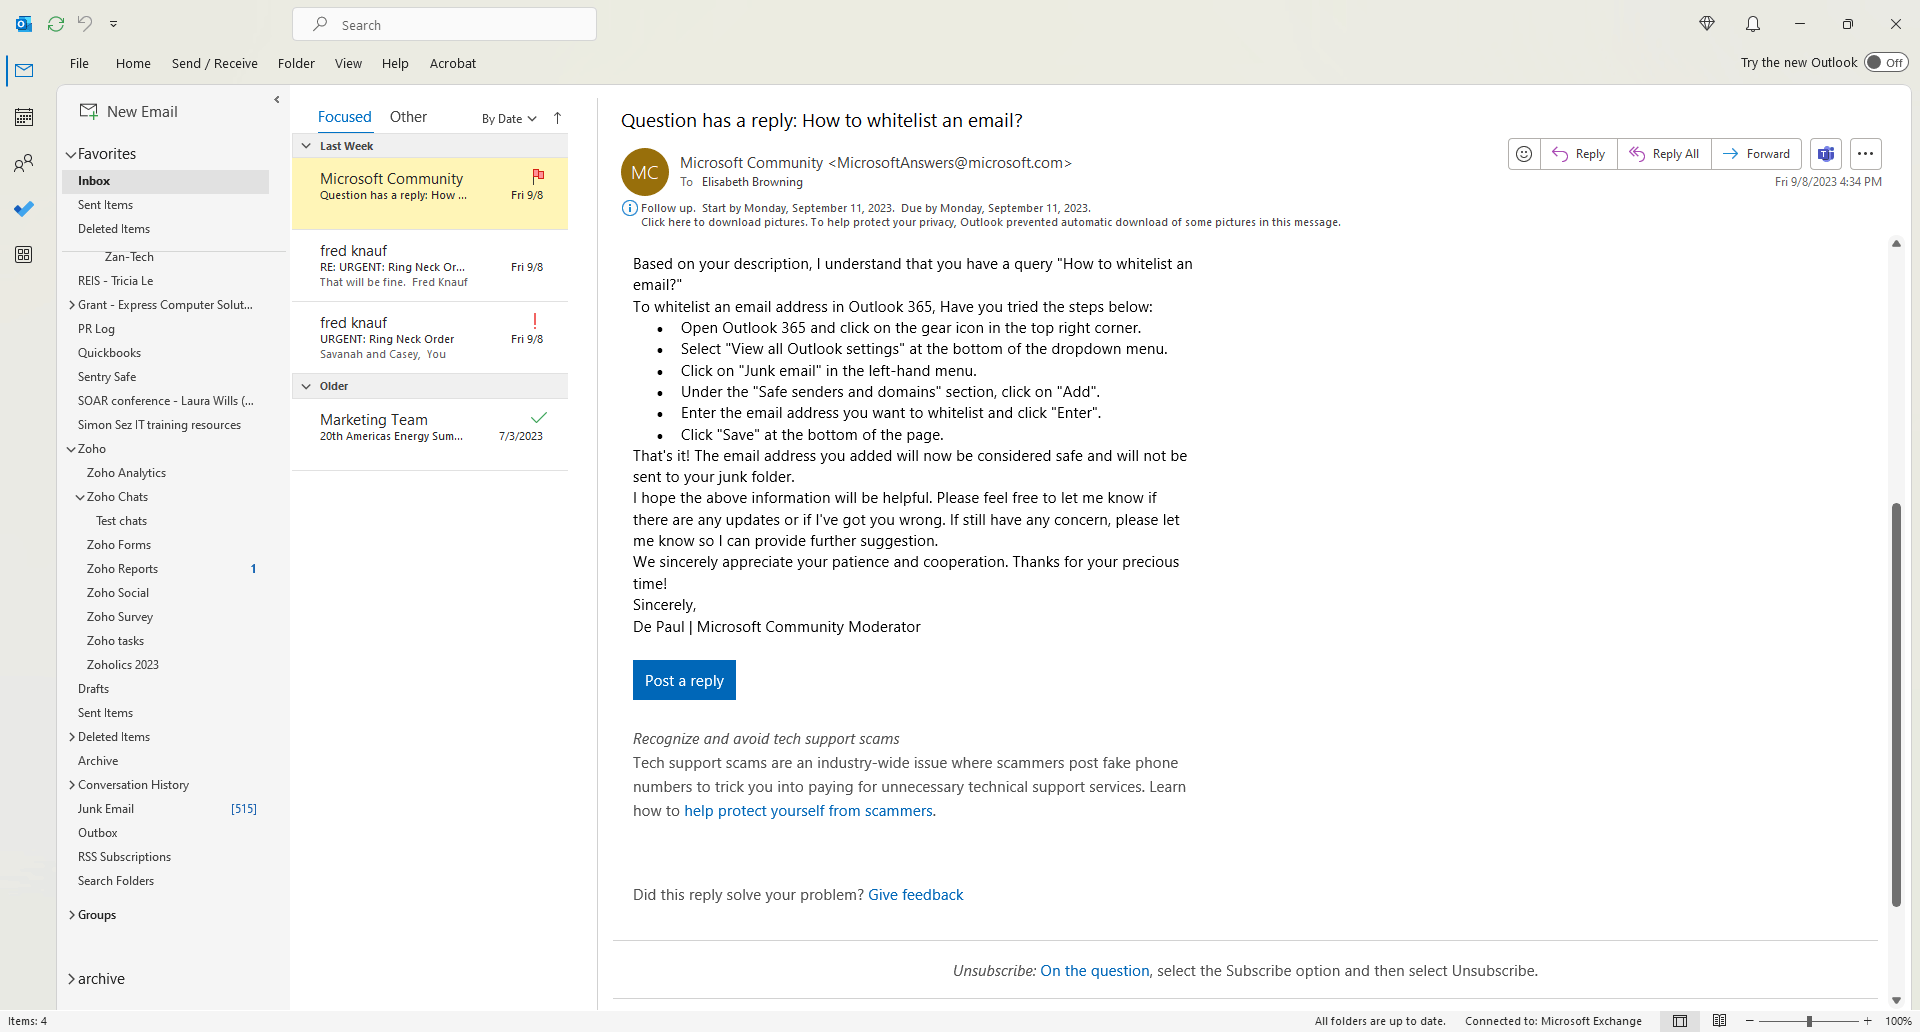Image resolution: width=1920 pixels, height=1032 pixels.
Task: Open the People contacts icon
Action: 24,163
